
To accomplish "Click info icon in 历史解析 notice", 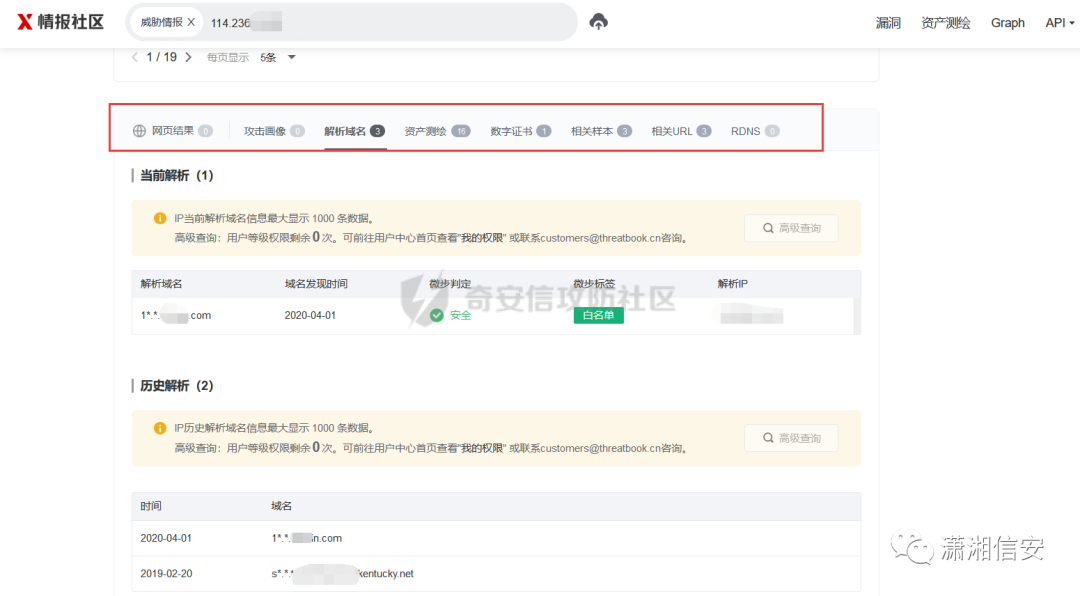I will tap(160, 428).
